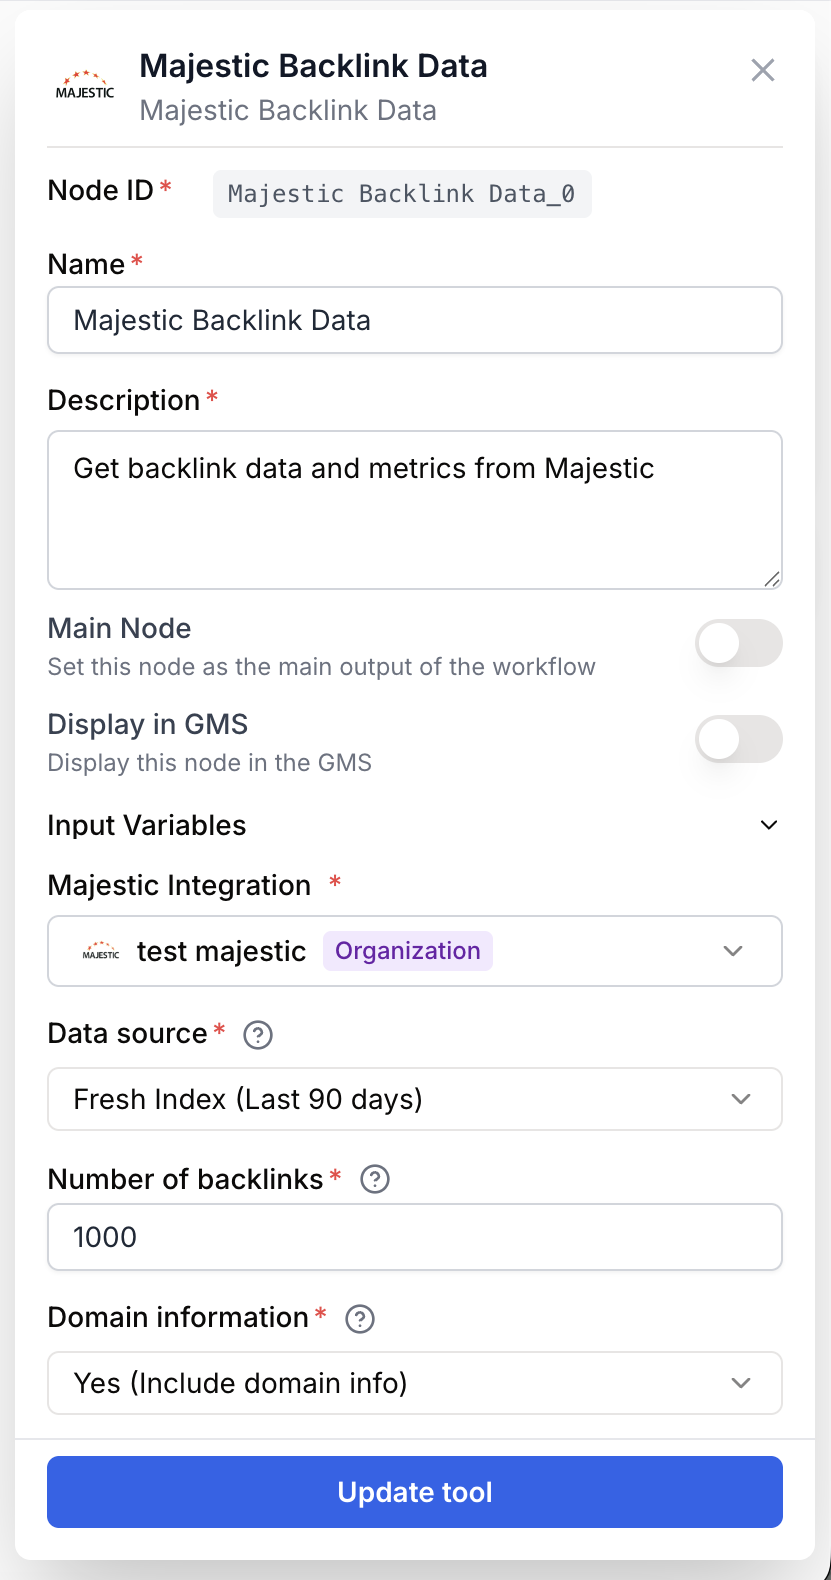
Task: Collapse the Input Variables section
Action: 769,825
